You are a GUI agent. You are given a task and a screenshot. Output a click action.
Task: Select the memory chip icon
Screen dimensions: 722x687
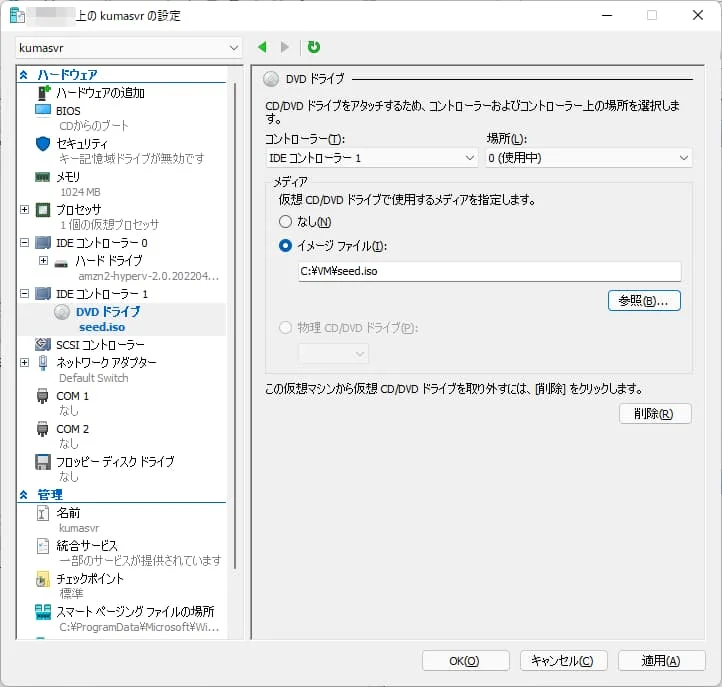click(43, 177)
